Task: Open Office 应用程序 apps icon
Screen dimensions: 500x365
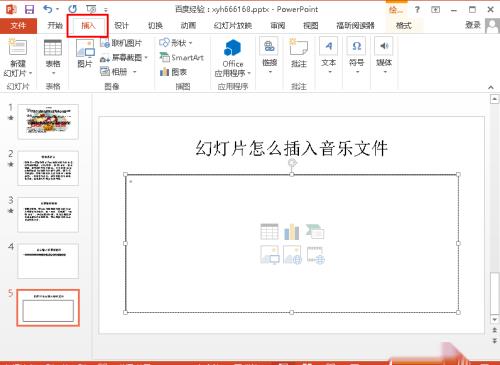Action: point(232,48)
